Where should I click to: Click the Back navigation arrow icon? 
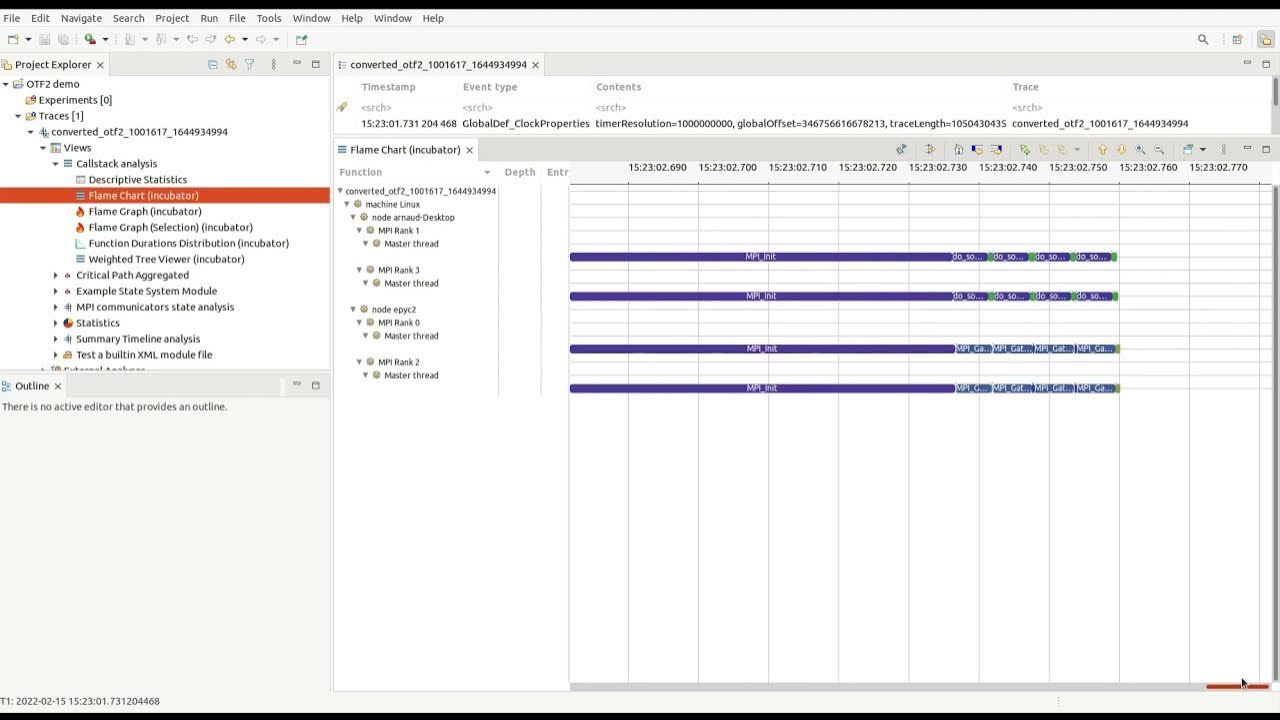(x=230, y=39)
